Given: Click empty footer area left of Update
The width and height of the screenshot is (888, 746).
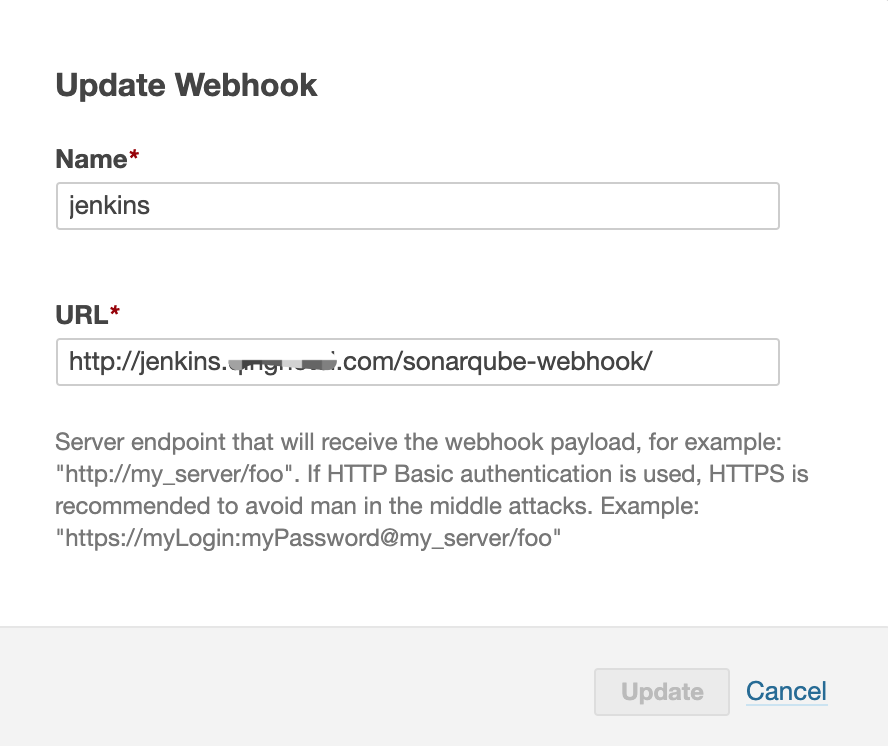Looking at the screenshot, I should pos(300,691).
